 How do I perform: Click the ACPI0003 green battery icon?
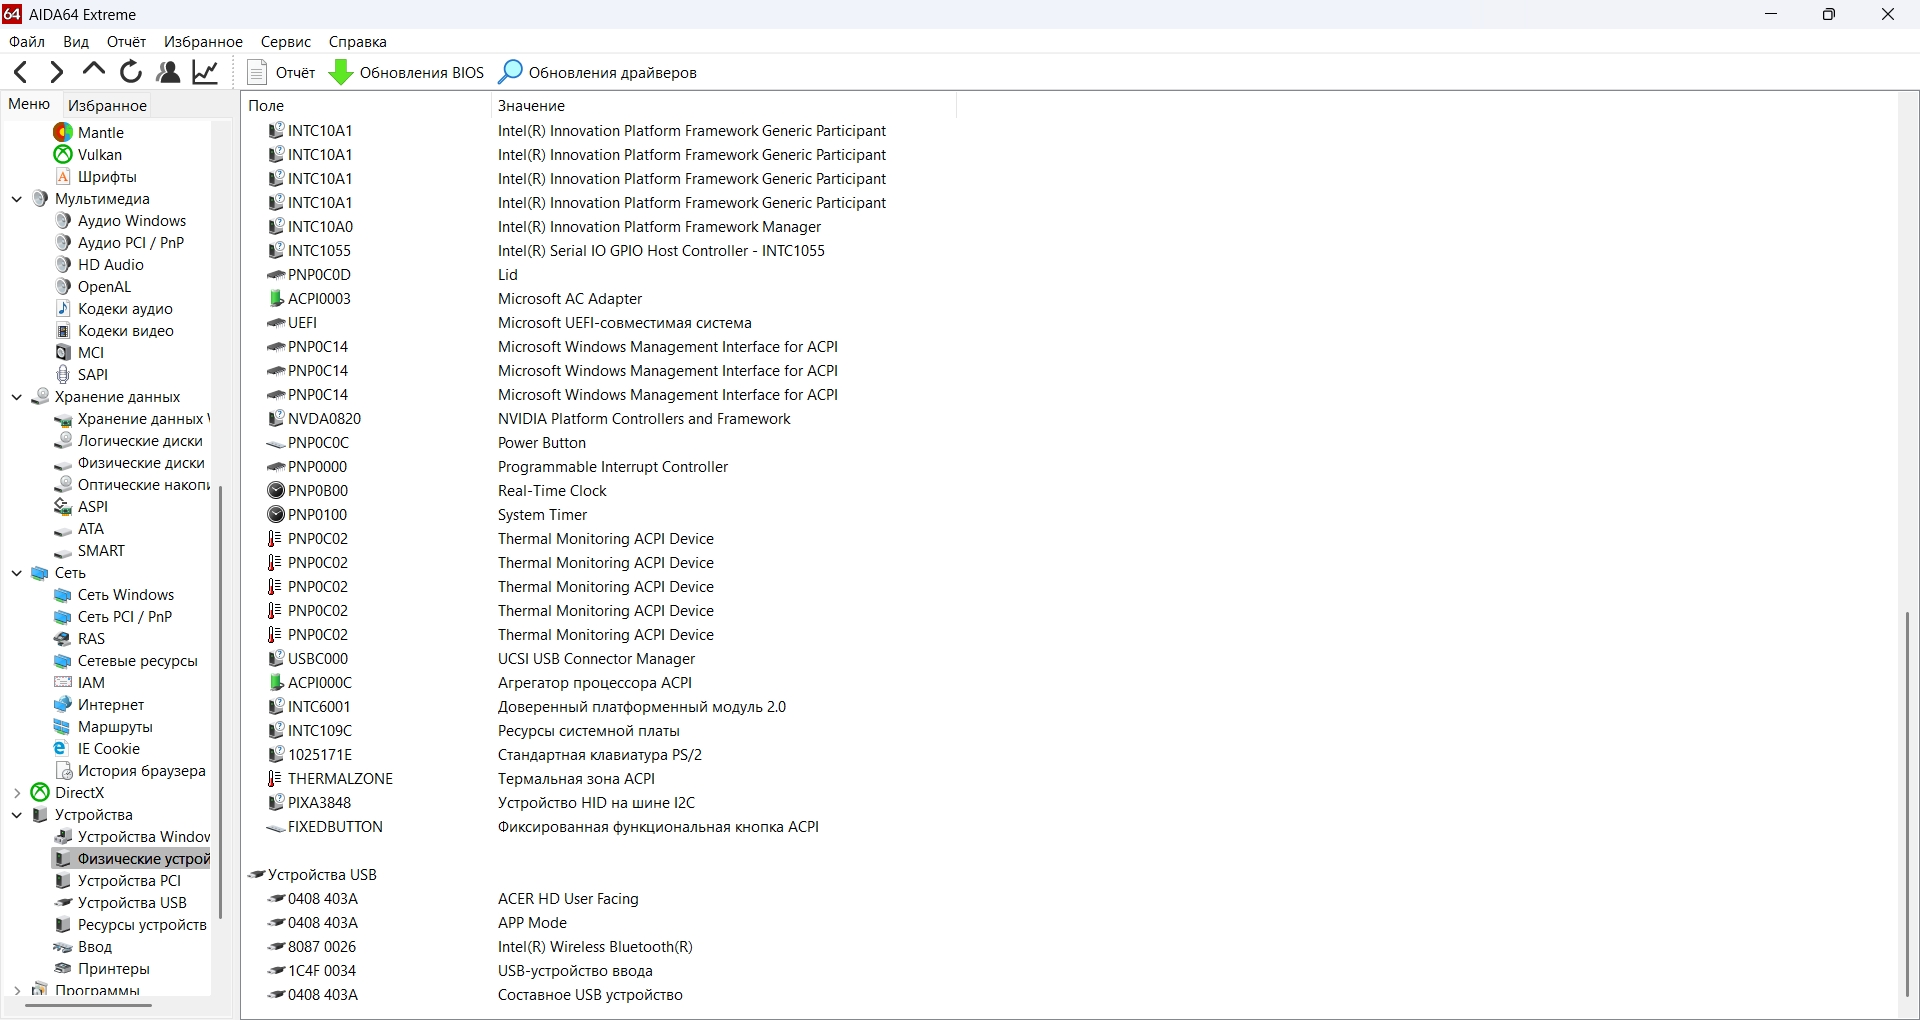pos(277,298)
